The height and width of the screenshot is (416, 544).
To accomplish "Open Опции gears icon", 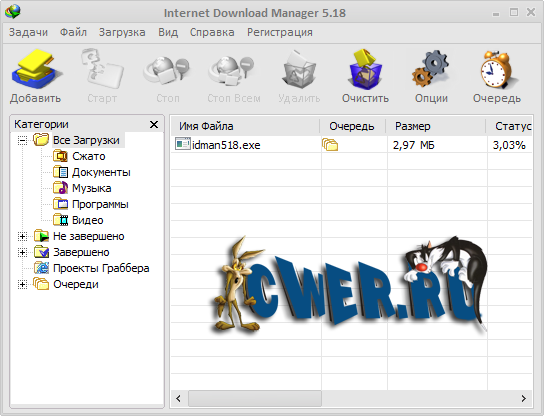I will [x=430, y=69].
